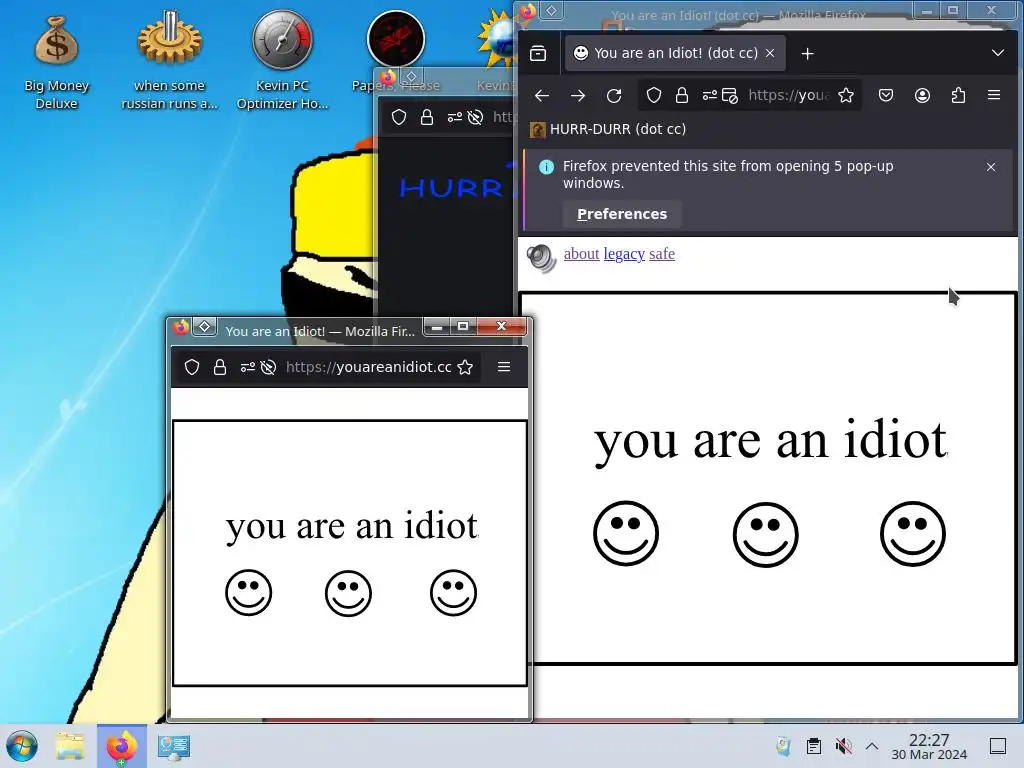Viewport: 1024px width, 768px height.
Task: Open the Start menu orb
Action: (22, 746)
